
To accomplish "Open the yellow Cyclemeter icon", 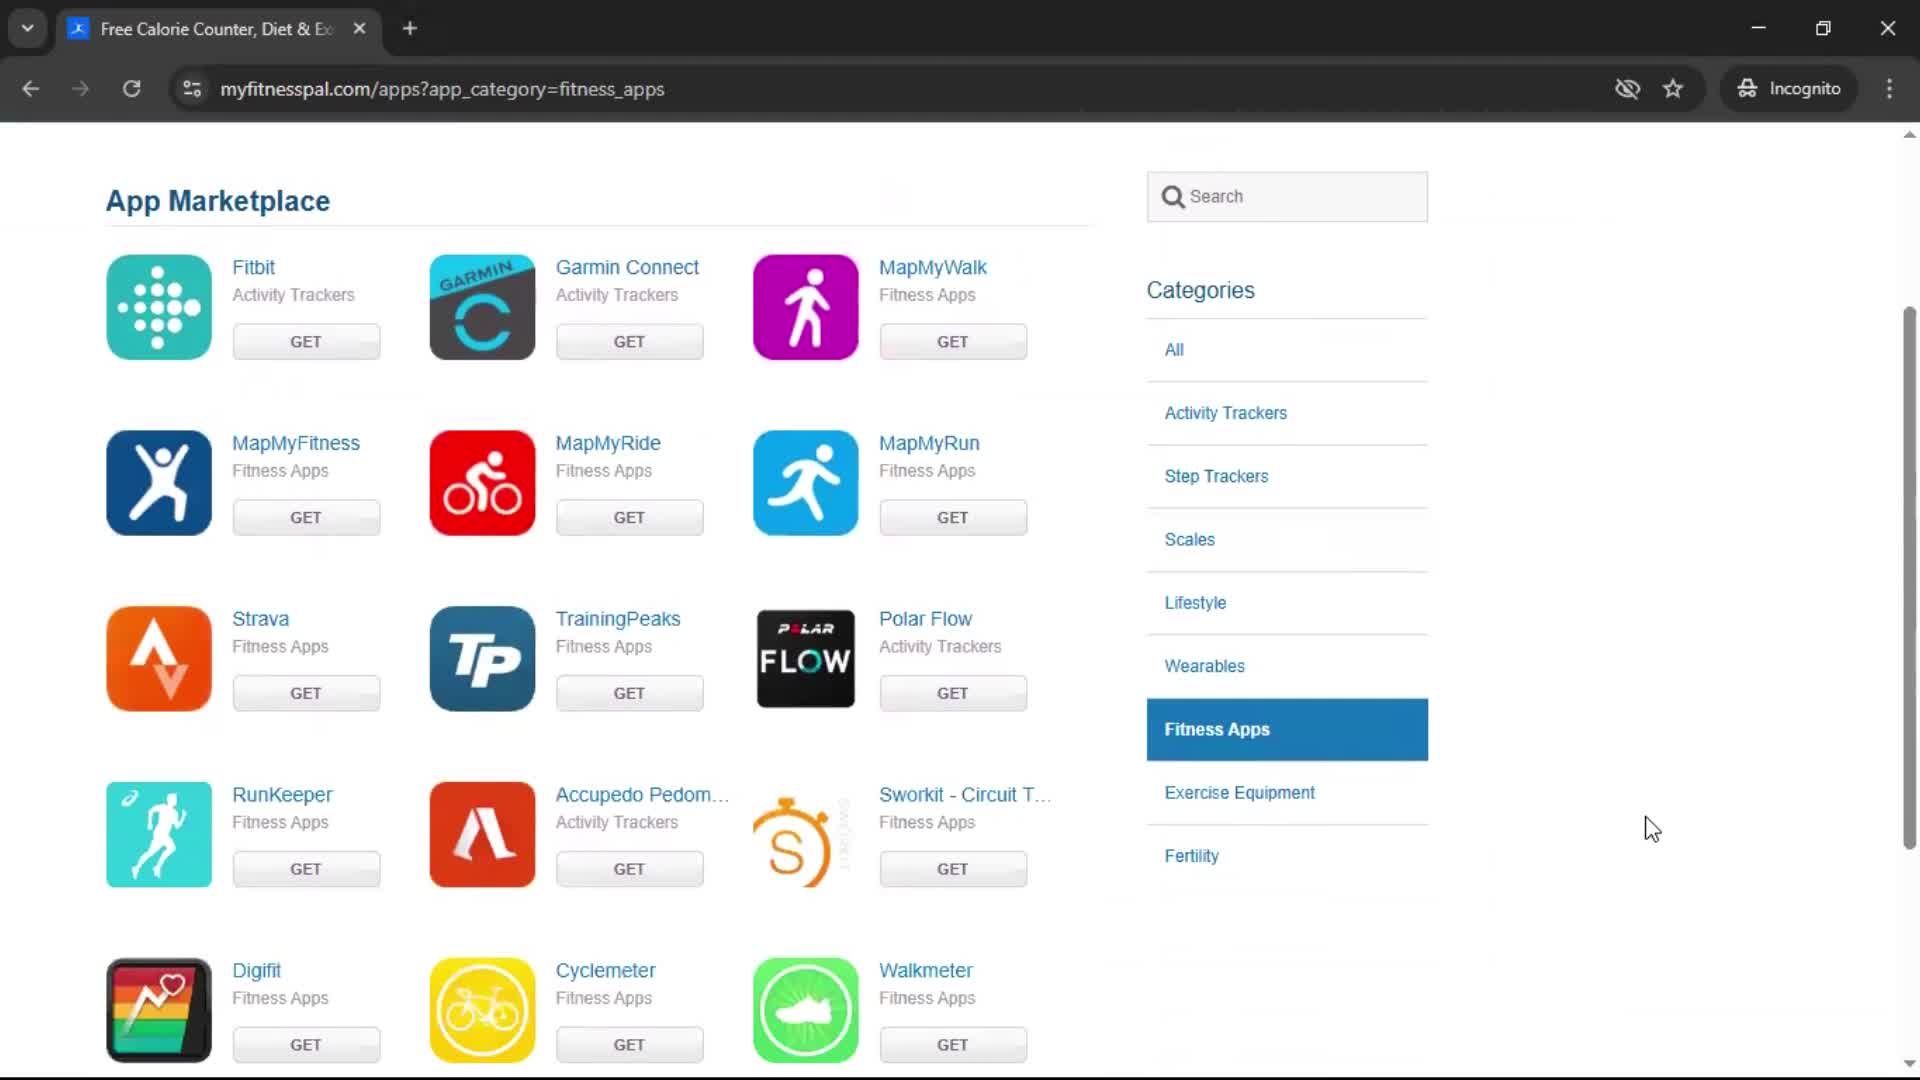I will coord(482,1010).
